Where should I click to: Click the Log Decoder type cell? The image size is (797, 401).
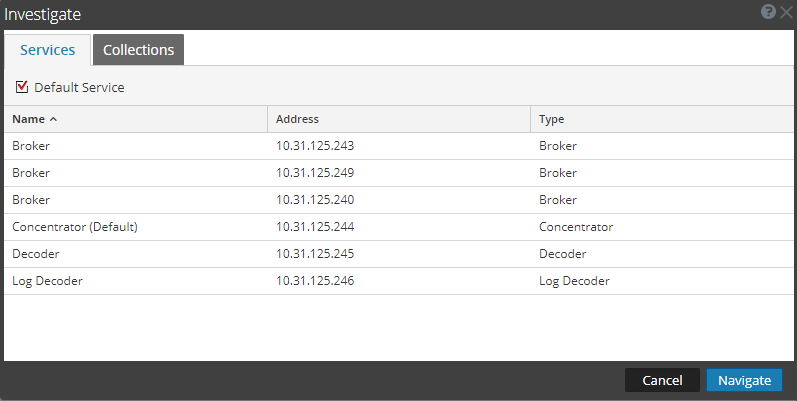[x=574, y=281]
